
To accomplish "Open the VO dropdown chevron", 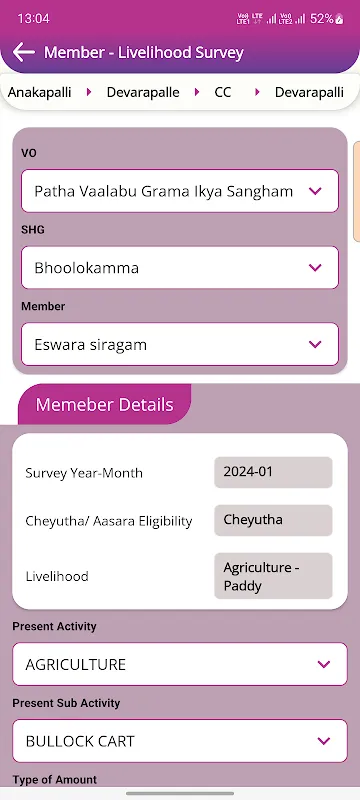I will 315,191.
